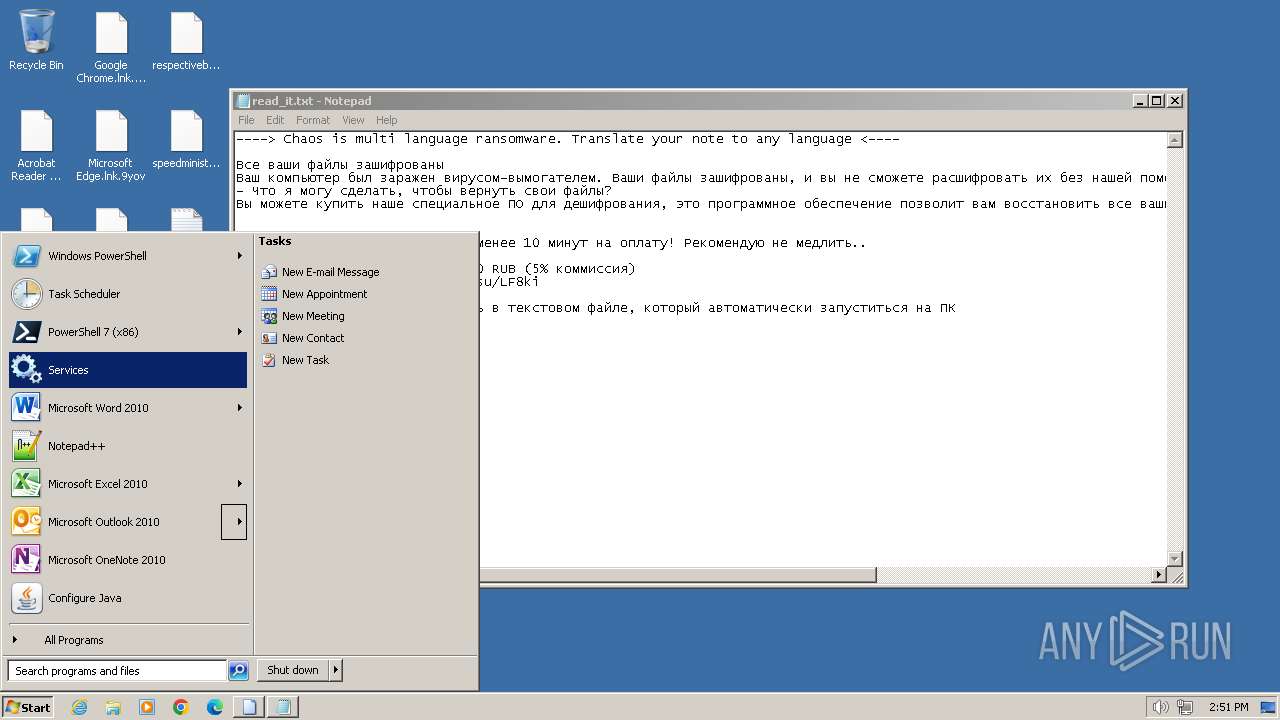Screen dimensions: 1280x720
Task: Launch Microsoft OneNote 2010
Action: coord(128,560)
